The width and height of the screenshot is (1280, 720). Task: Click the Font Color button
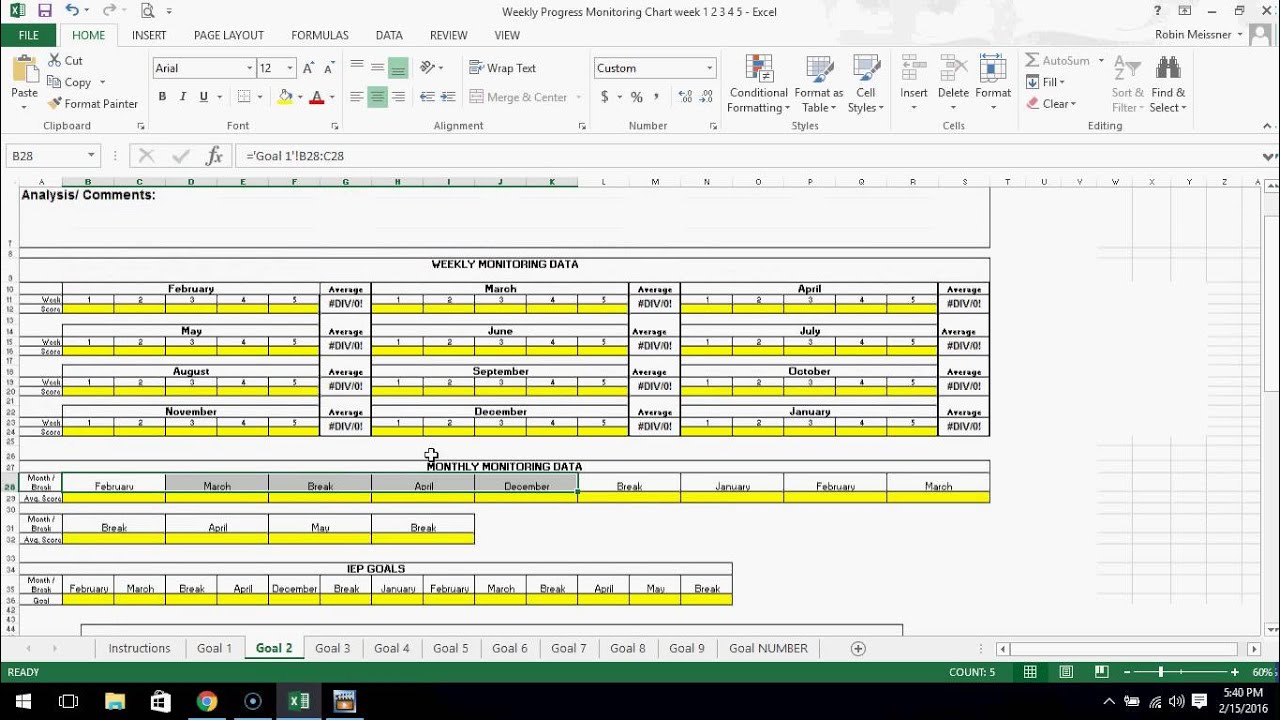point(317,97)
